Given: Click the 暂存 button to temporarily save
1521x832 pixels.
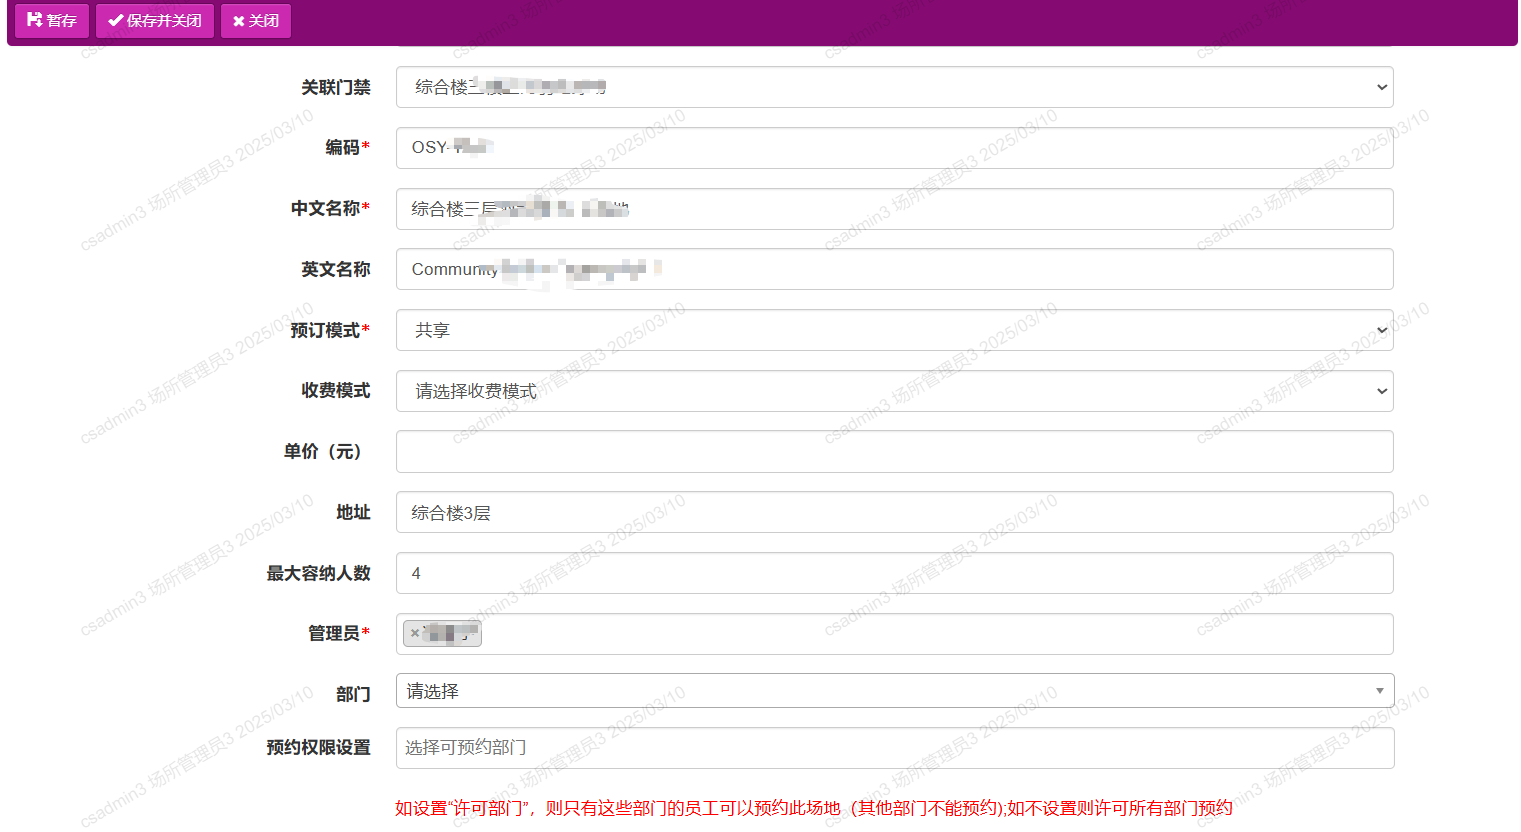Looking at the screenshot, I should pos(52,20).
